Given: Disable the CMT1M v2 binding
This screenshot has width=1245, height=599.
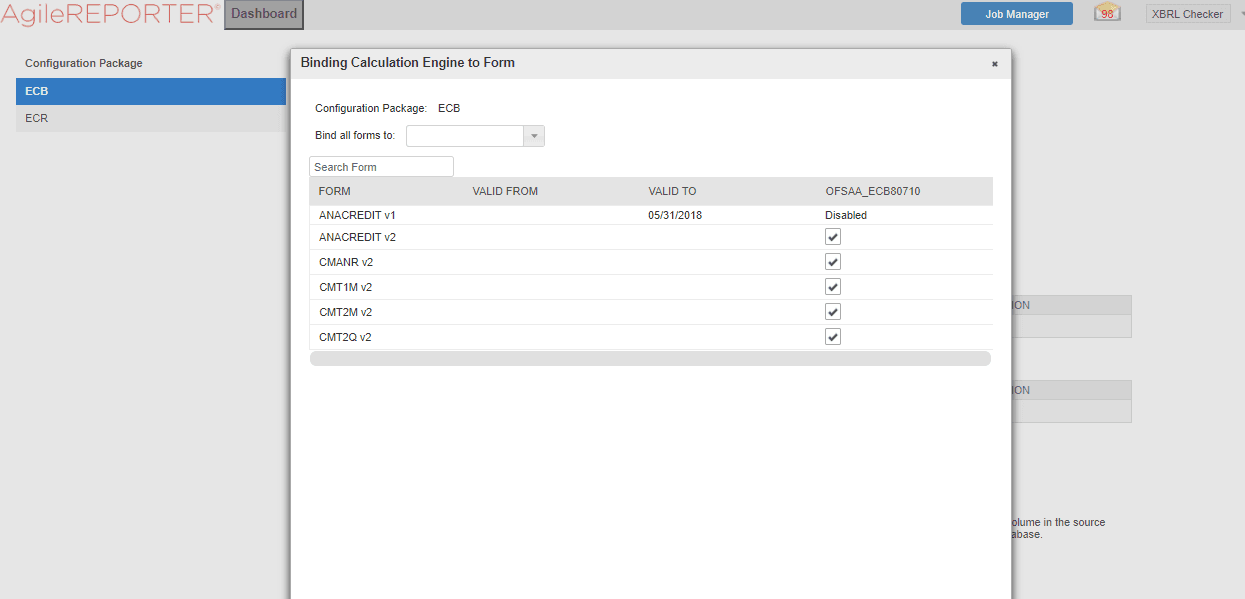Looking at the screenshot, I should tap(833, 286).
